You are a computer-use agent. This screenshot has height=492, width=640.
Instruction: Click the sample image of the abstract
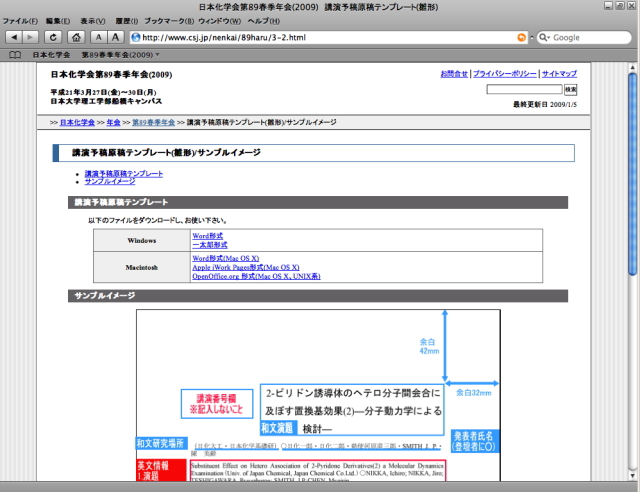click(x=318, y=395)
